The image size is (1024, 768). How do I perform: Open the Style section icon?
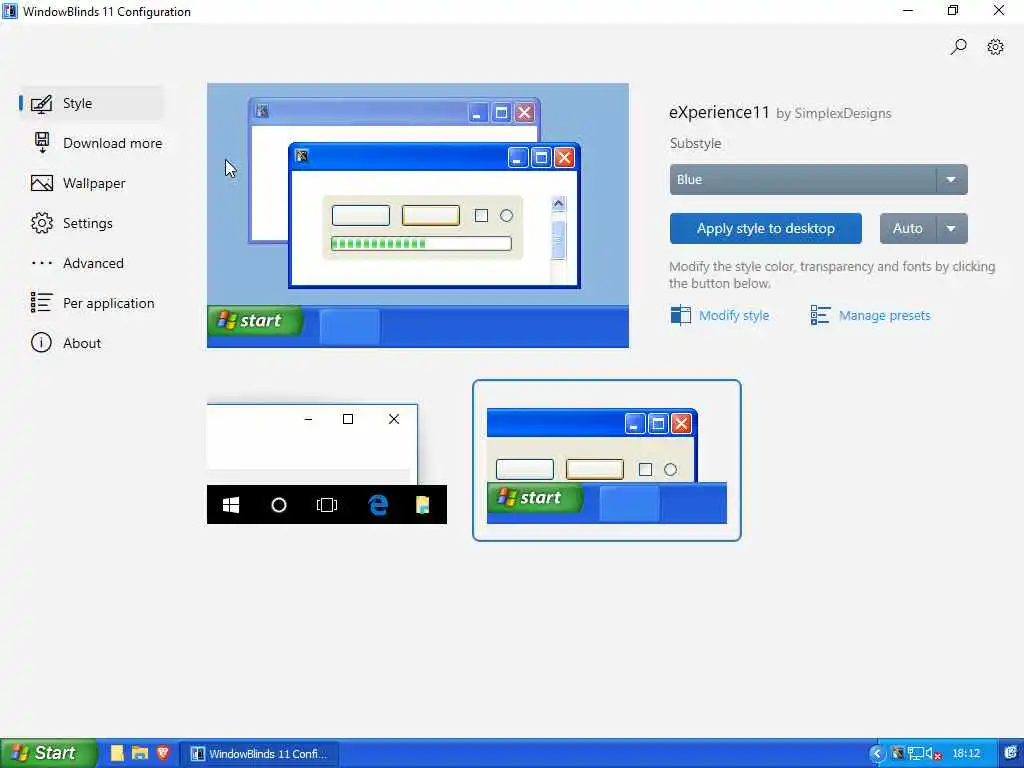coord(41,104)
